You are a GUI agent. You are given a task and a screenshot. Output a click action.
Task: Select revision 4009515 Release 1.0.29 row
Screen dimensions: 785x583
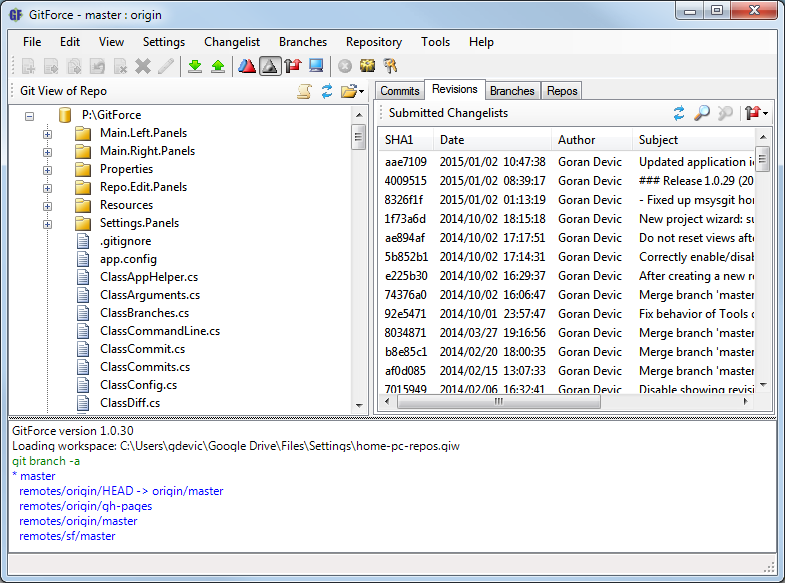point(568,181)
